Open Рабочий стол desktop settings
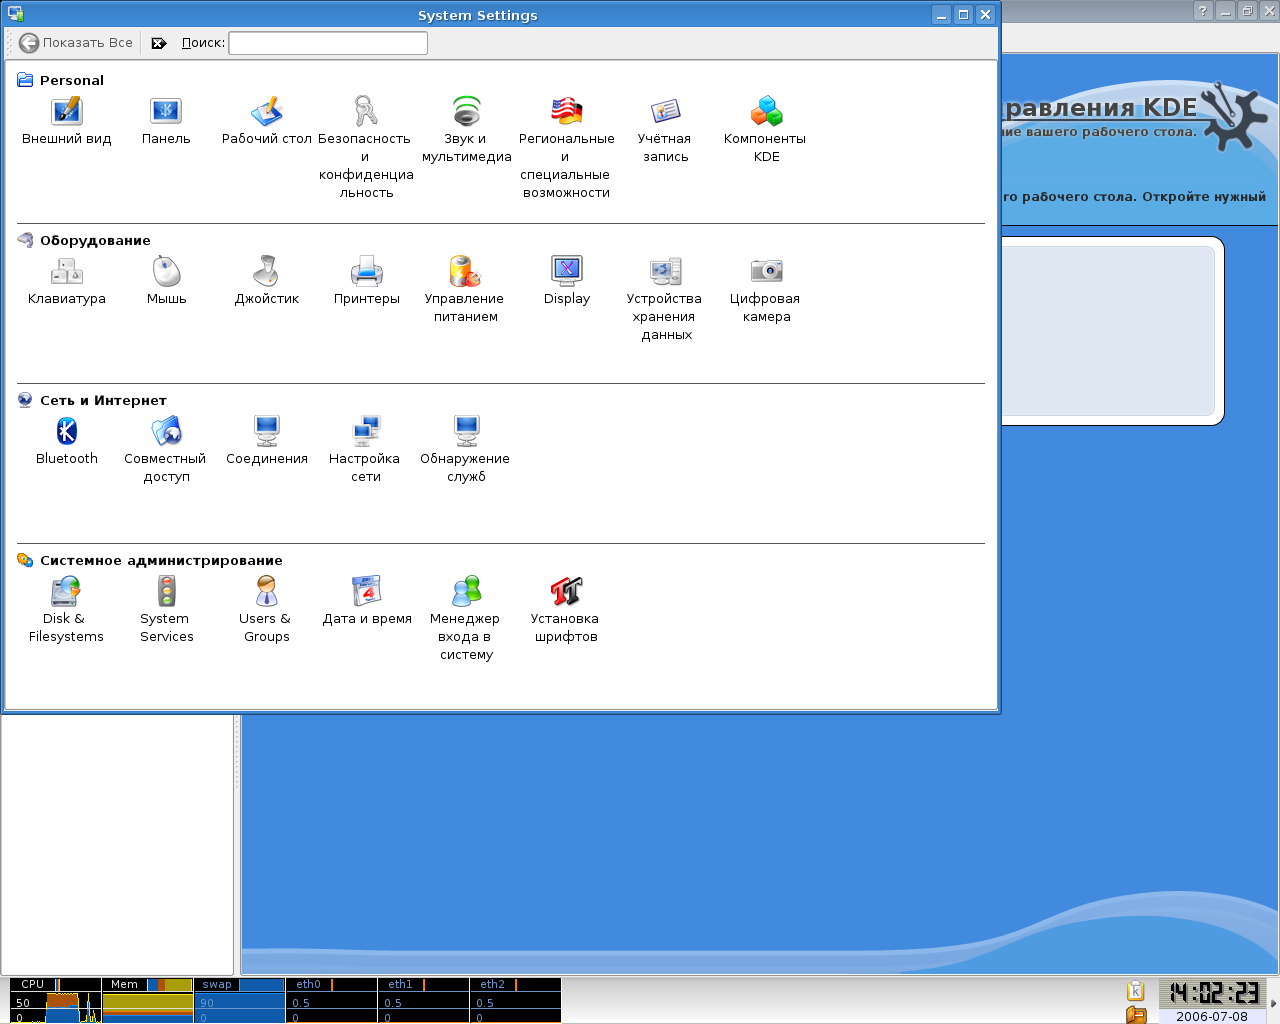The image size is (1280, 1024). click(266, 122)
